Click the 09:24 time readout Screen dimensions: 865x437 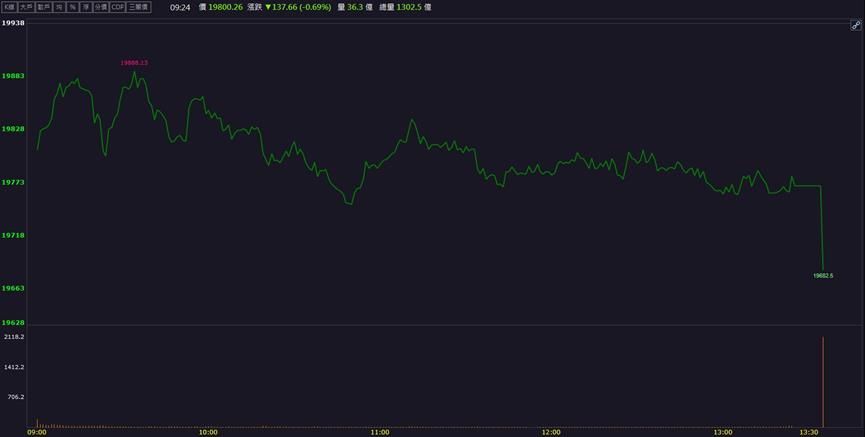pyautogui.click(x=180, y=8)
